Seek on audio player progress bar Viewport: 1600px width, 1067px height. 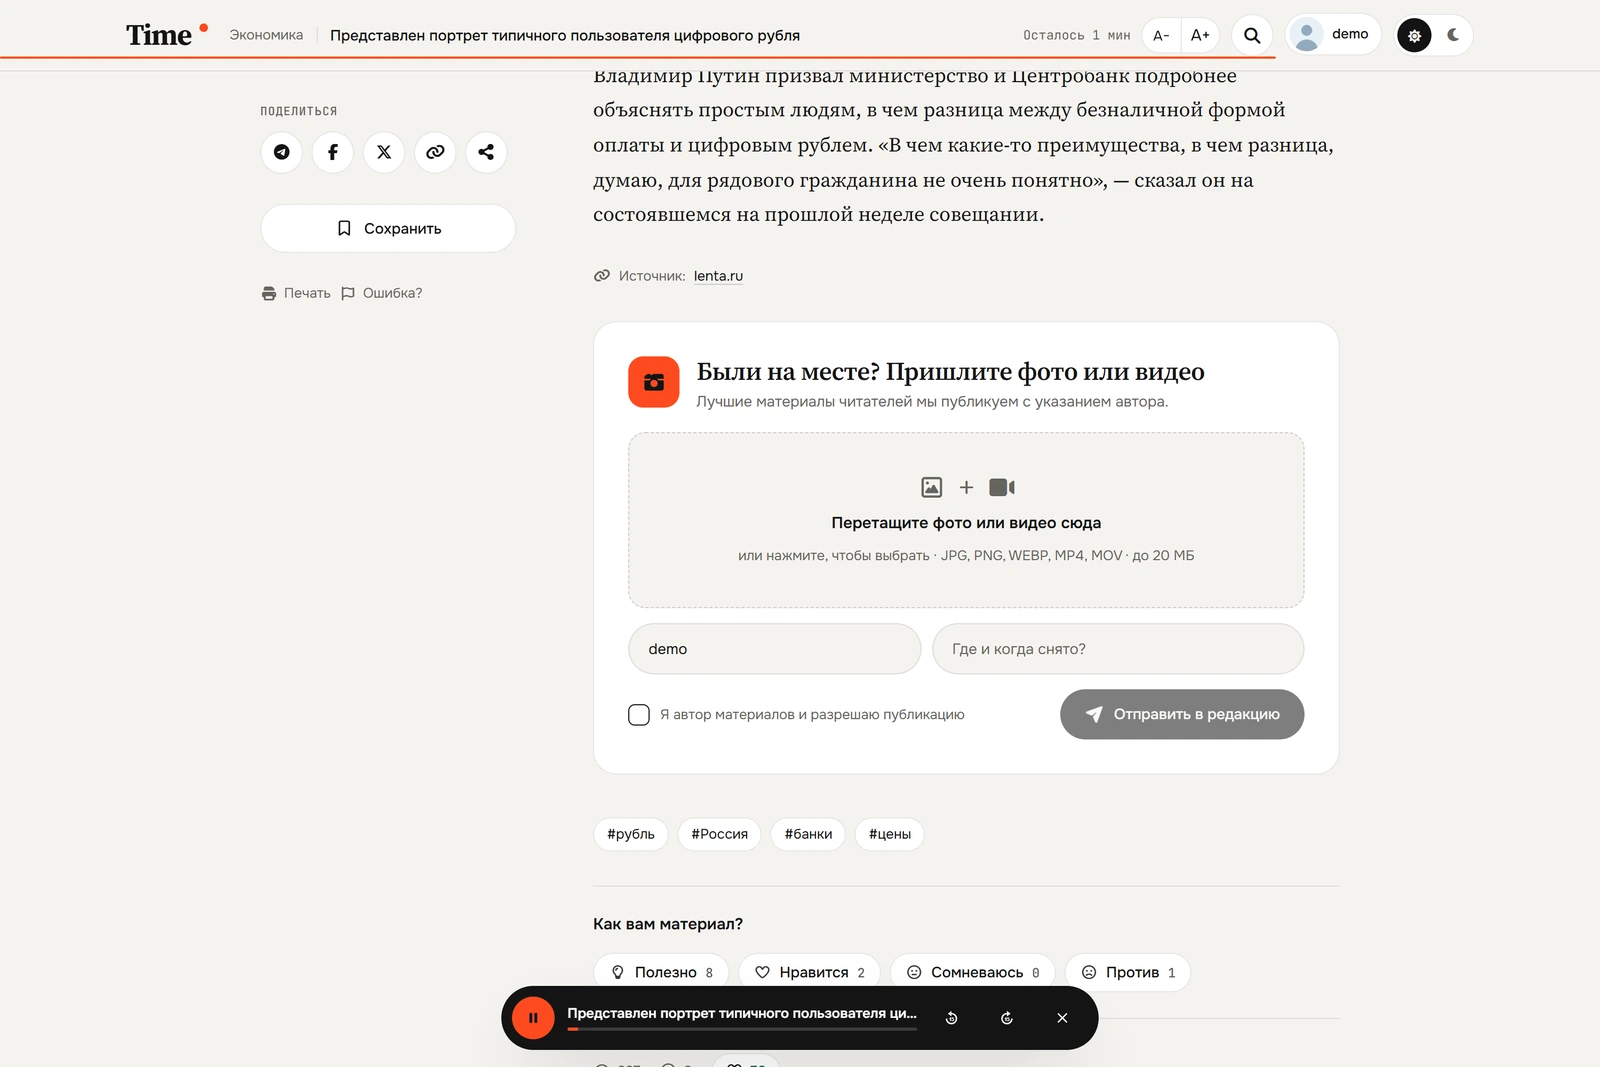[x=742, y=1029]
